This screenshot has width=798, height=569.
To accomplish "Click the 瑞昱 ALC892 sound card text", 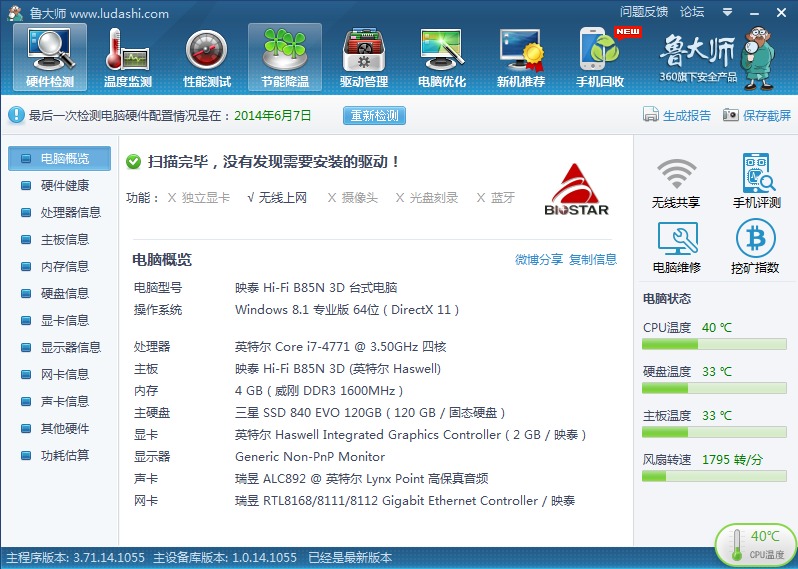I will click(361, 478).
